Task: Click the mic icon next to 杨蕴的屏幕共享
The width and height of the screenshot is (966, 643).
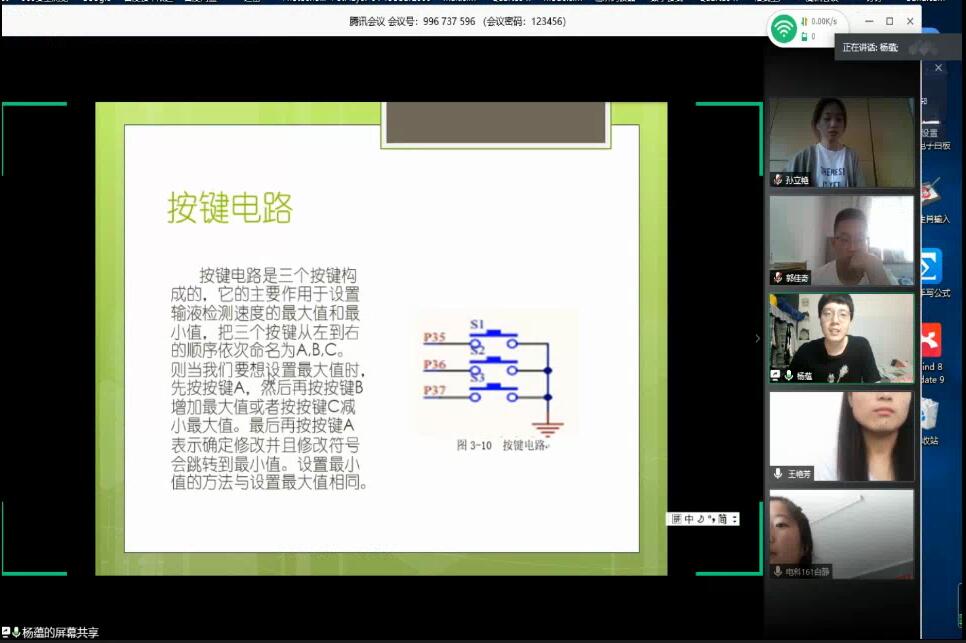Action: (x=16, y=632)
